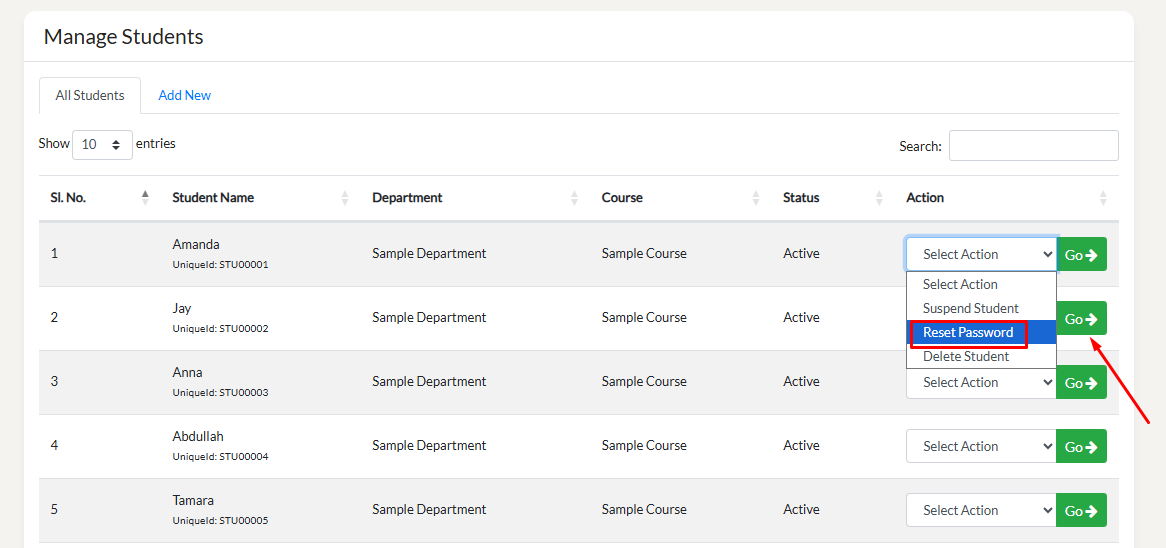Screen dimensions: 1166x548
Task: Open Select Action dropdown for Tamara
Action: click(980, 510)
